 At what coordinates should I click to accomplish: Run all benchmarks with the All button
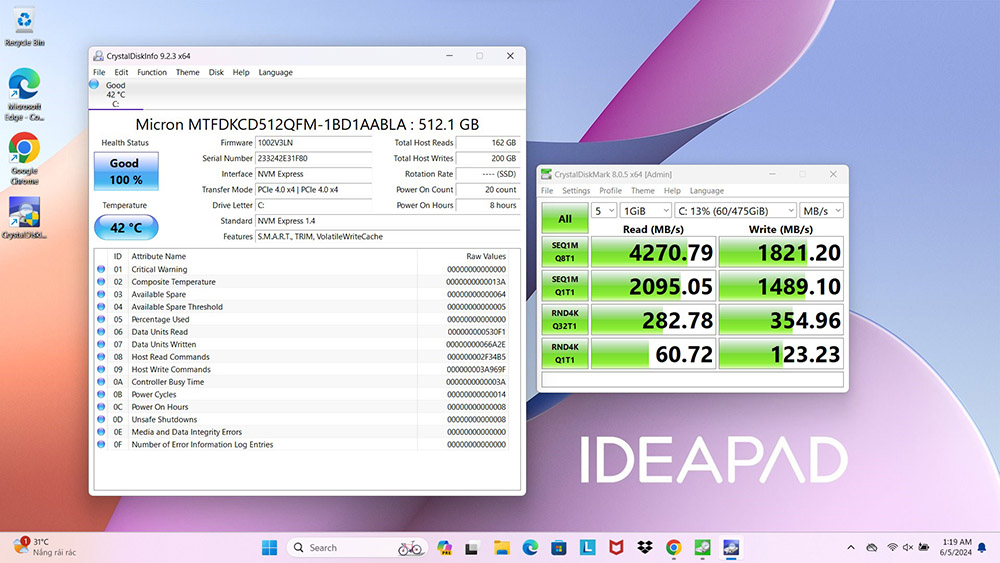565,219
